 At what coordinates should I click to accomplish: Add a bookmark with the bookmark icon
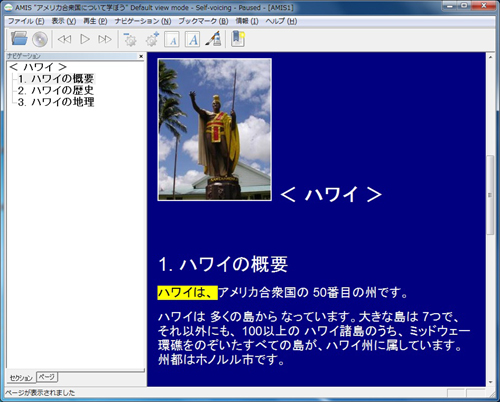pos(238,39)
